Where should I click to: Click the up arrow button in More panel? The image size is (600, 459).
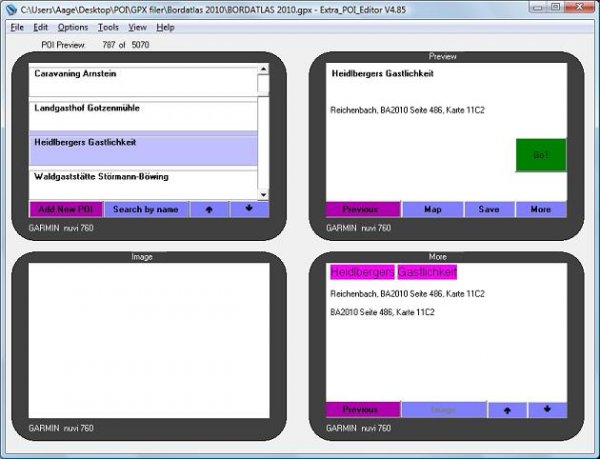(507, 410)
